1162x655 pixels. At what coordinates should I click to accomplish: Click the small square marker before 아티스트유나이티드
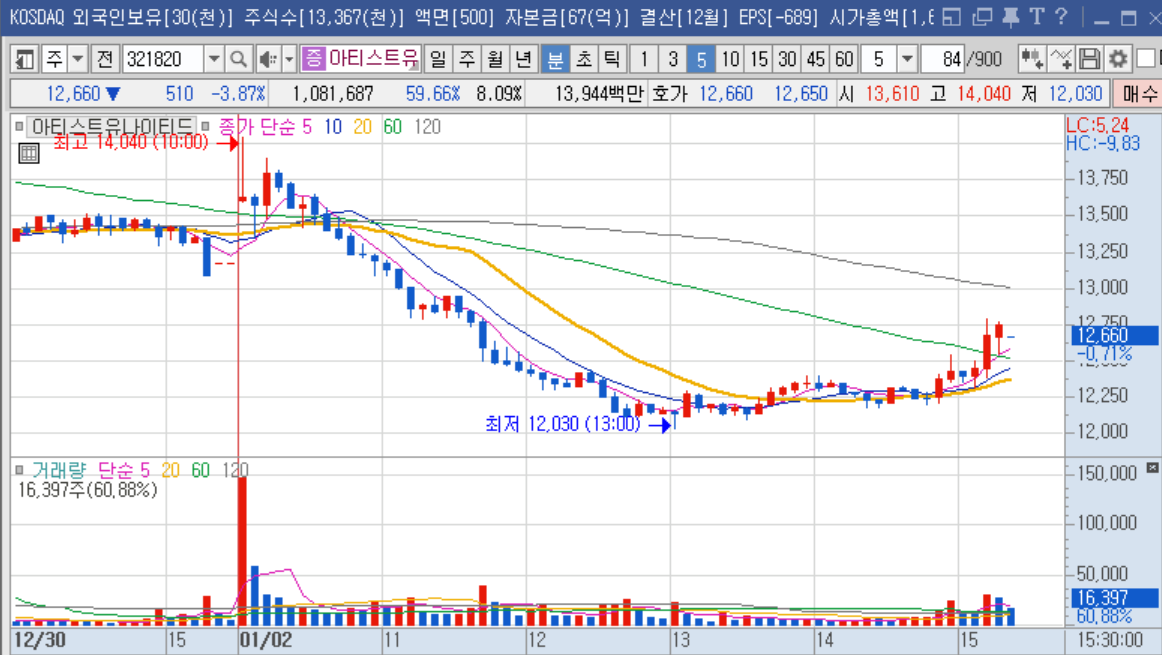pos(20,127)
